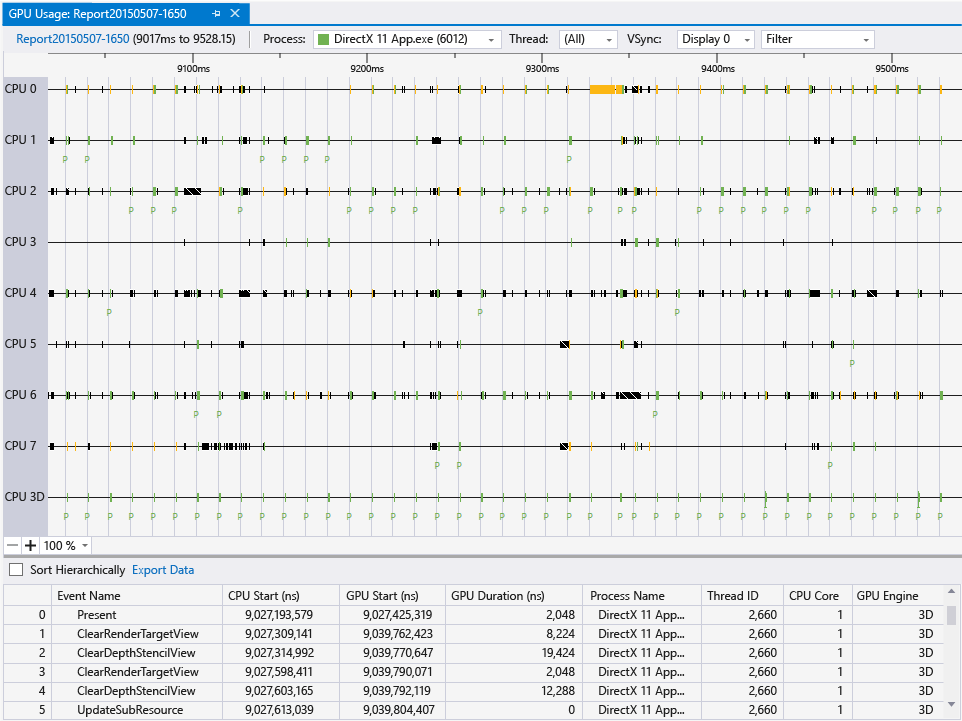Click a P marker on the CPU 3D lane
Screen dimensions: 962x721
point(65,515)
